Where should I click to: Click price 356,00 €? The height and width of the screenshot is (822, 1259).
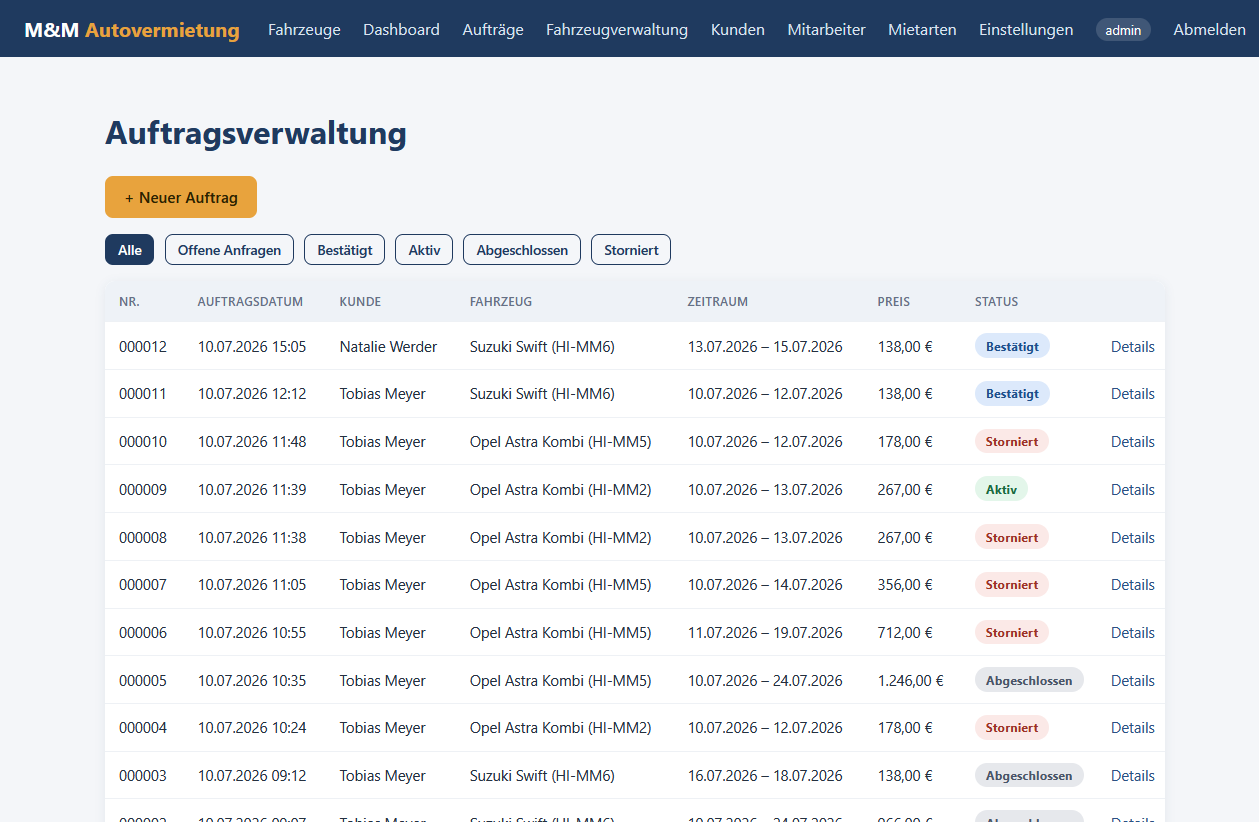(905, 585)
